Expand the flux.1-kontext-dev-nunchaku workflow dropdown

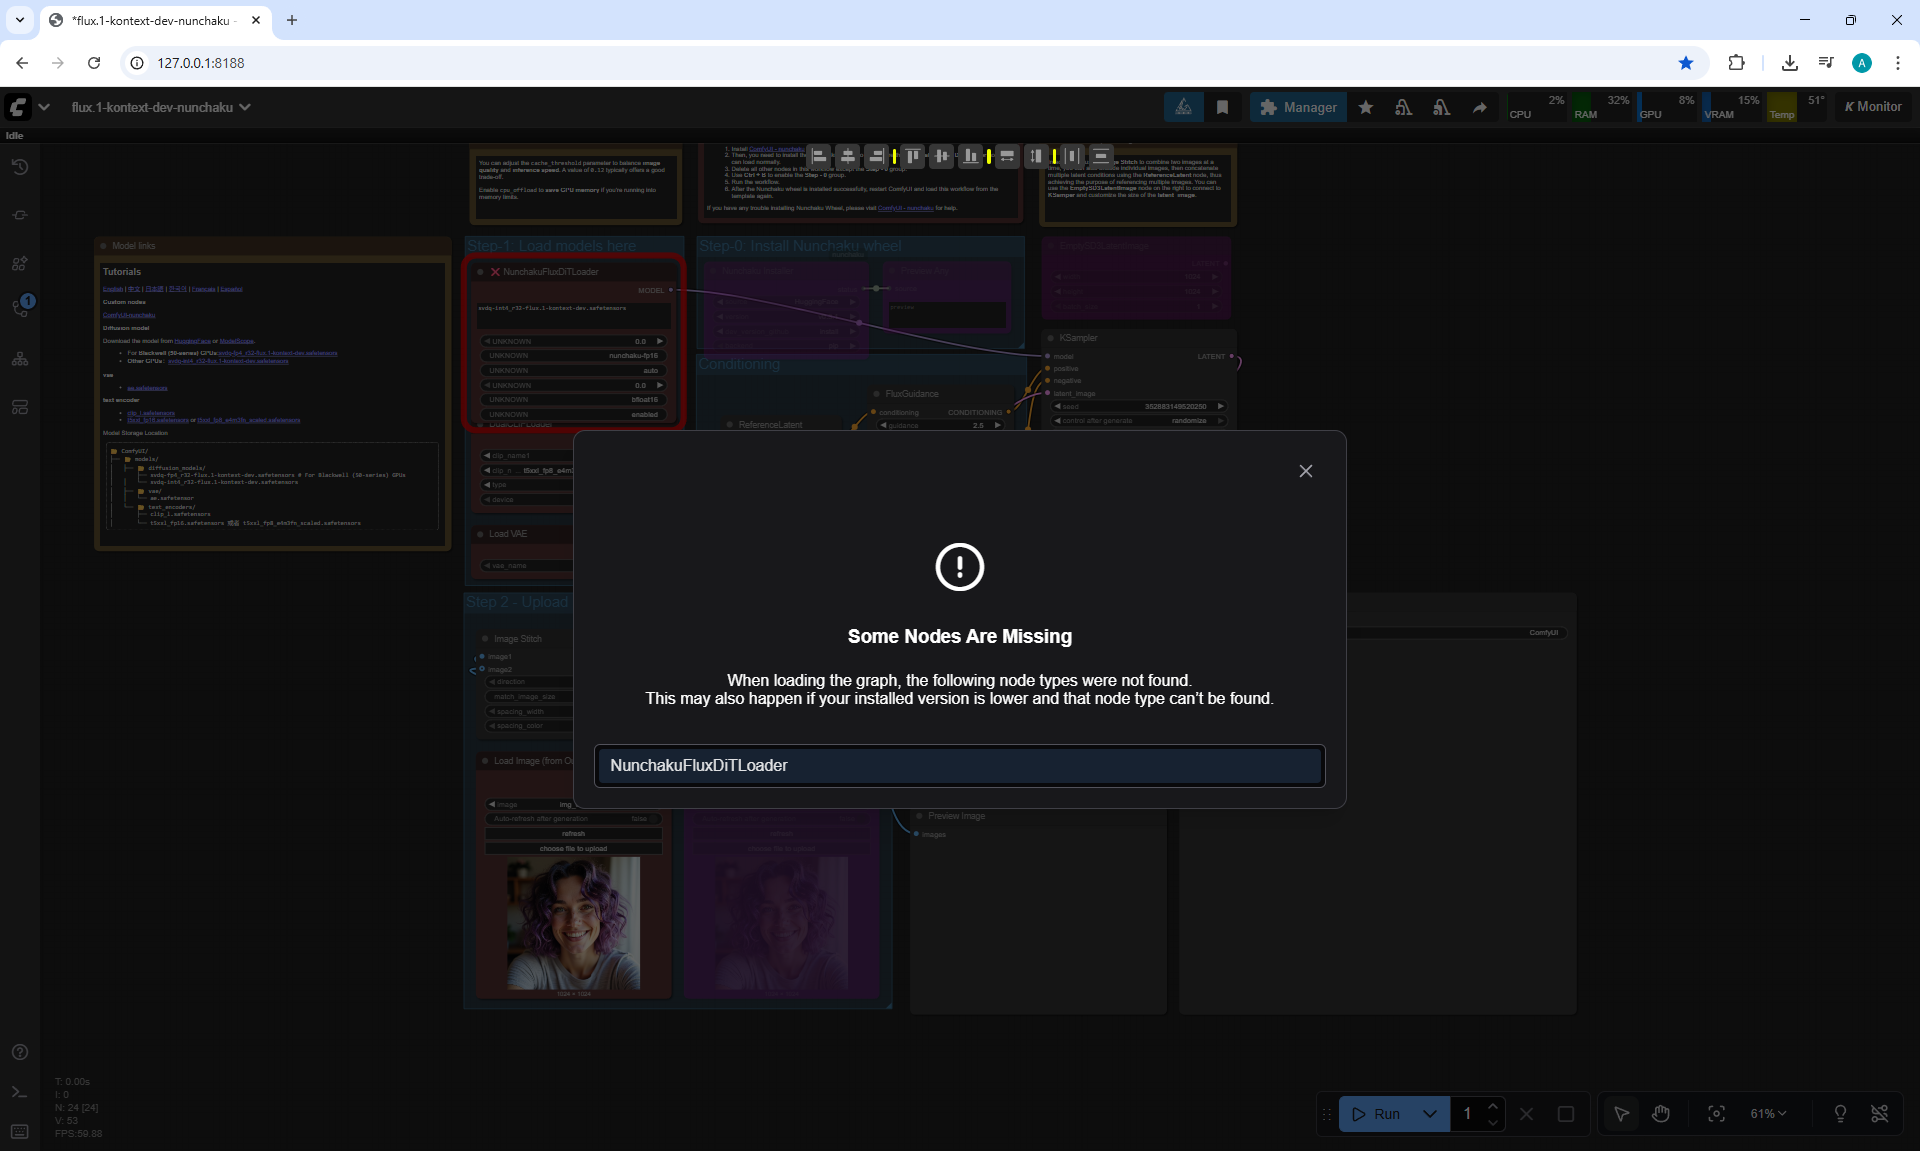245,107
